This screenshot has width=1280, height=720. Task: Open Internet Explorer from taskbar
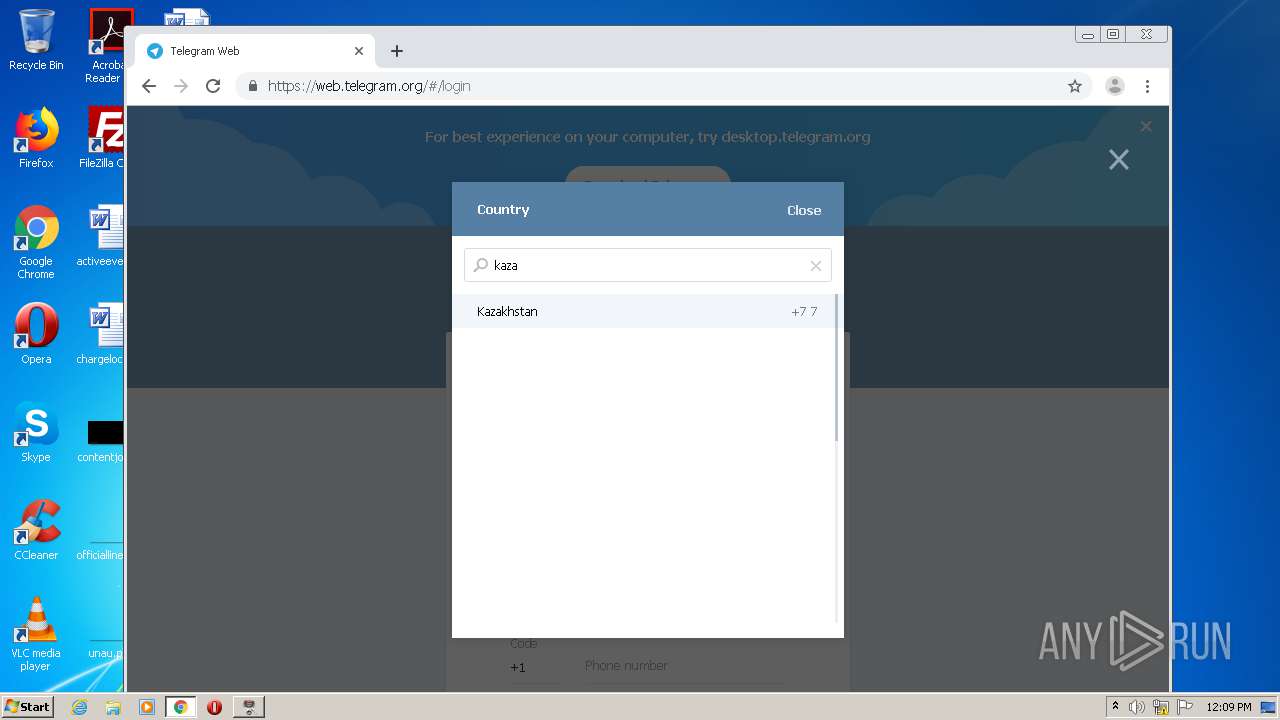click(79, 707)
